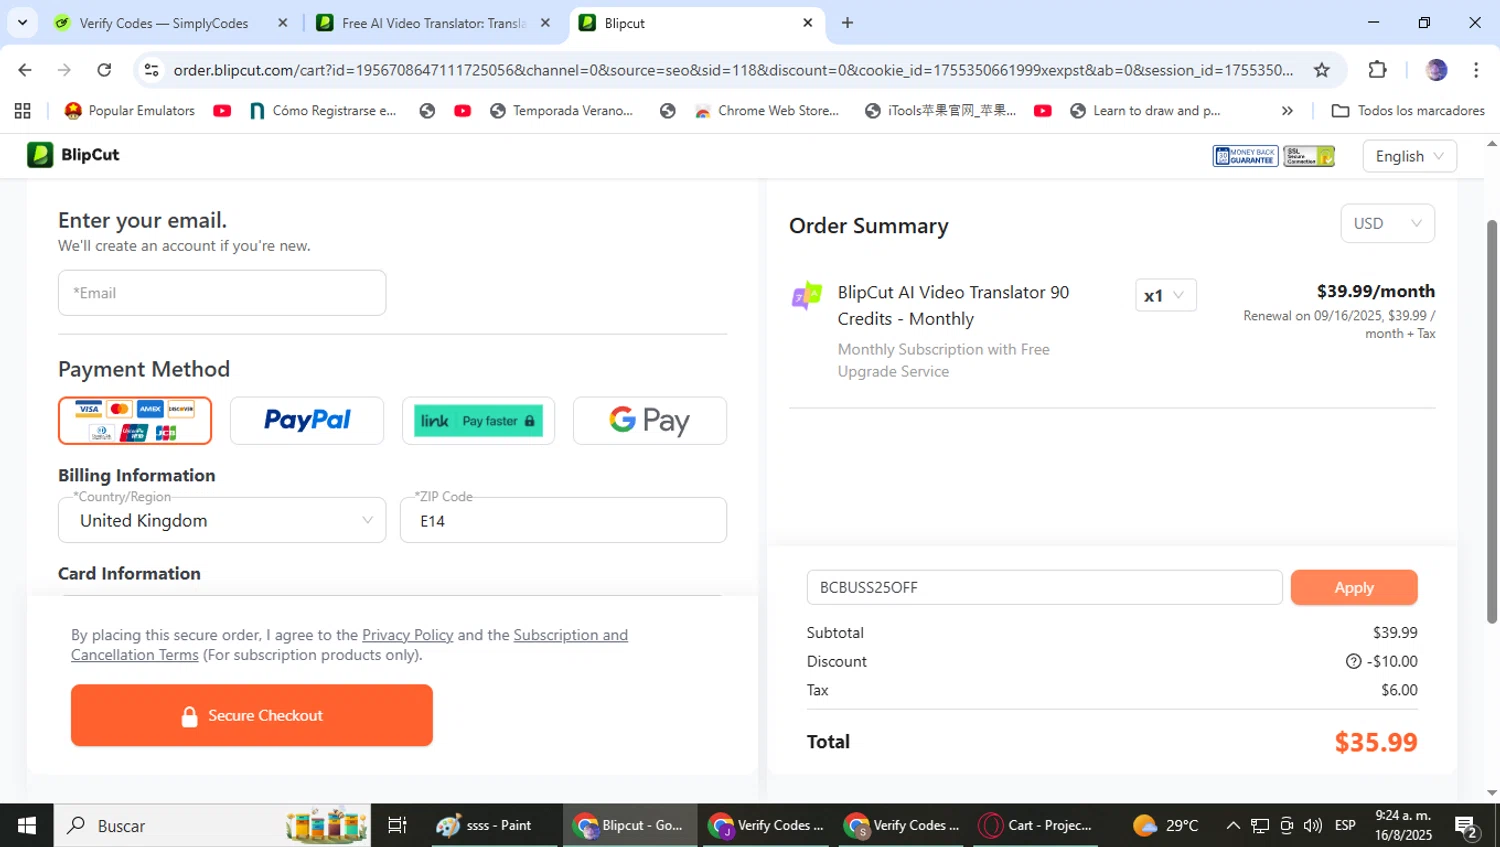Screen dimensions: 1500x847
Task: Click the Secure Checkout button
Action: coord(252,715)
